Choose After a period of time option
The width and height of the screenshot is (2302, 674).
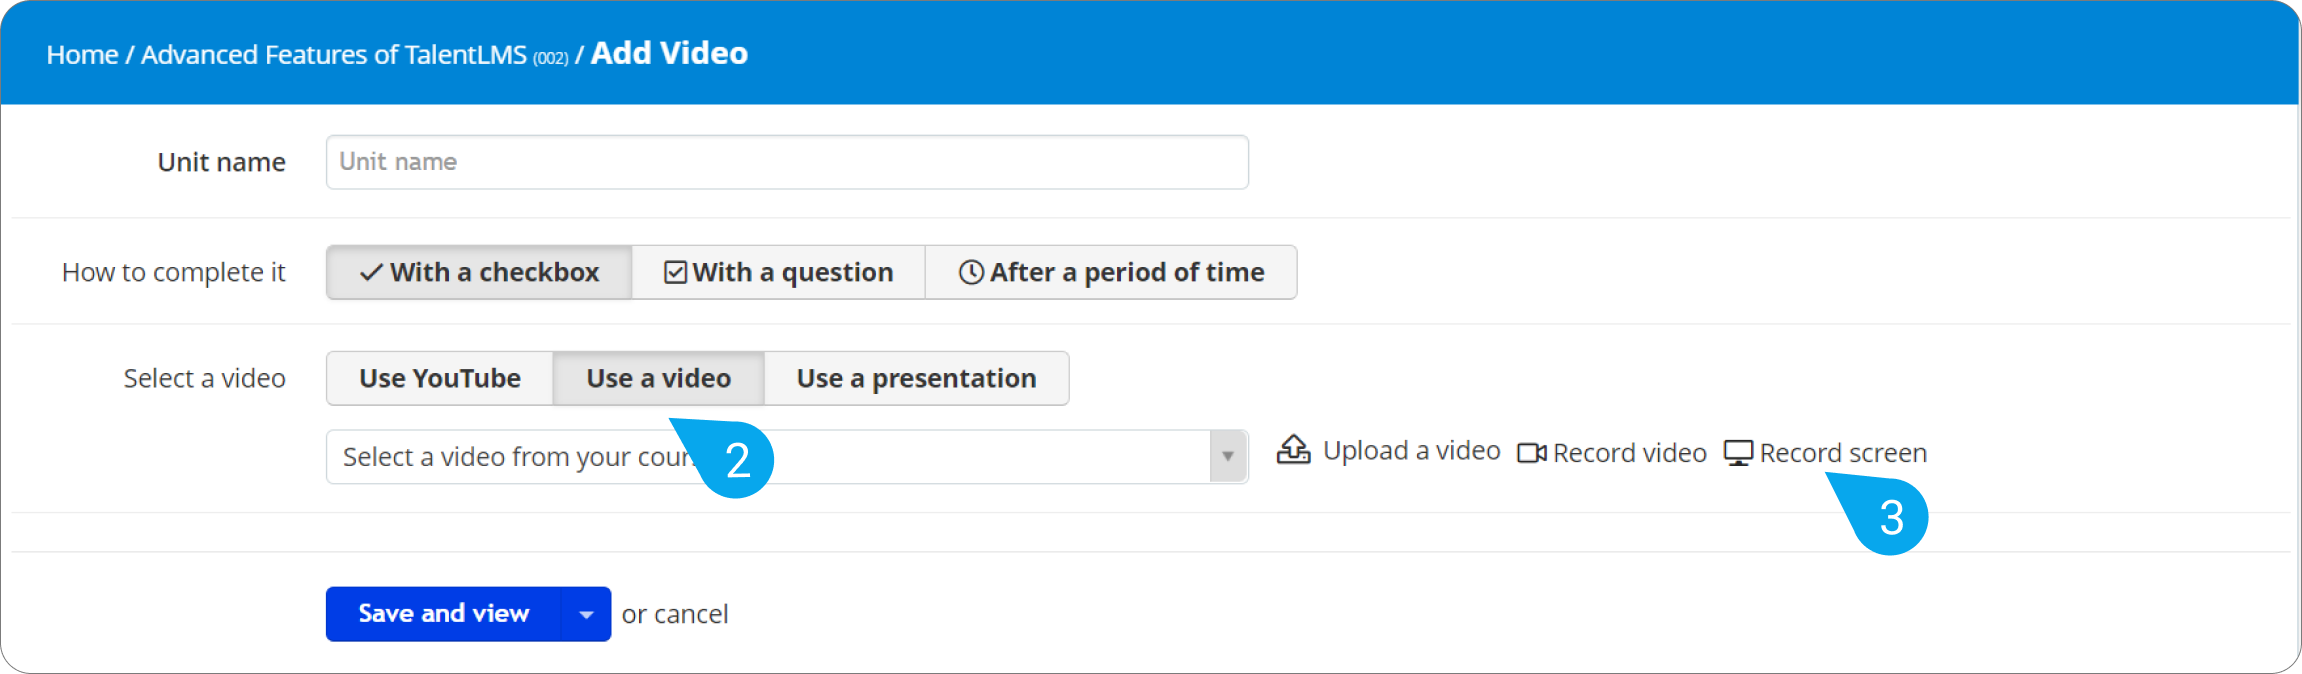click(1111, 272)
